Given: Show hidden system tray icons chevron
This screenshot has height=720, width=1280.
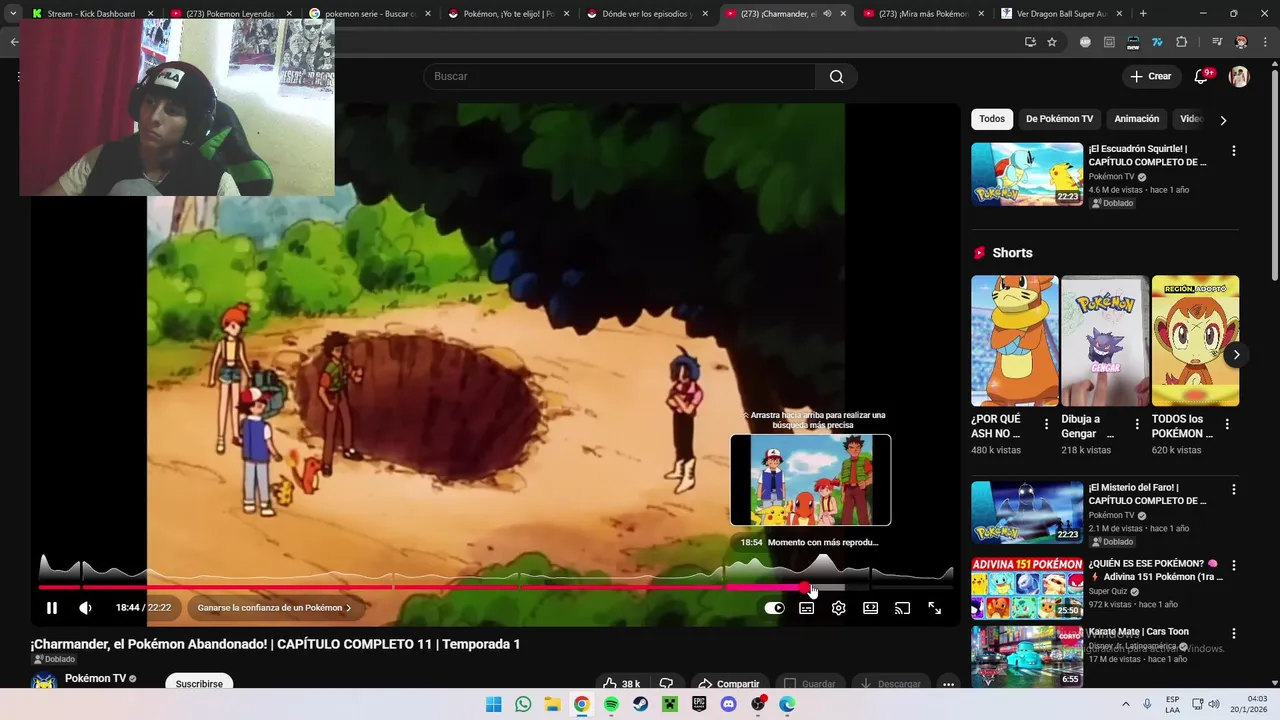Looking at the screenshot, I should point(1126,704).
